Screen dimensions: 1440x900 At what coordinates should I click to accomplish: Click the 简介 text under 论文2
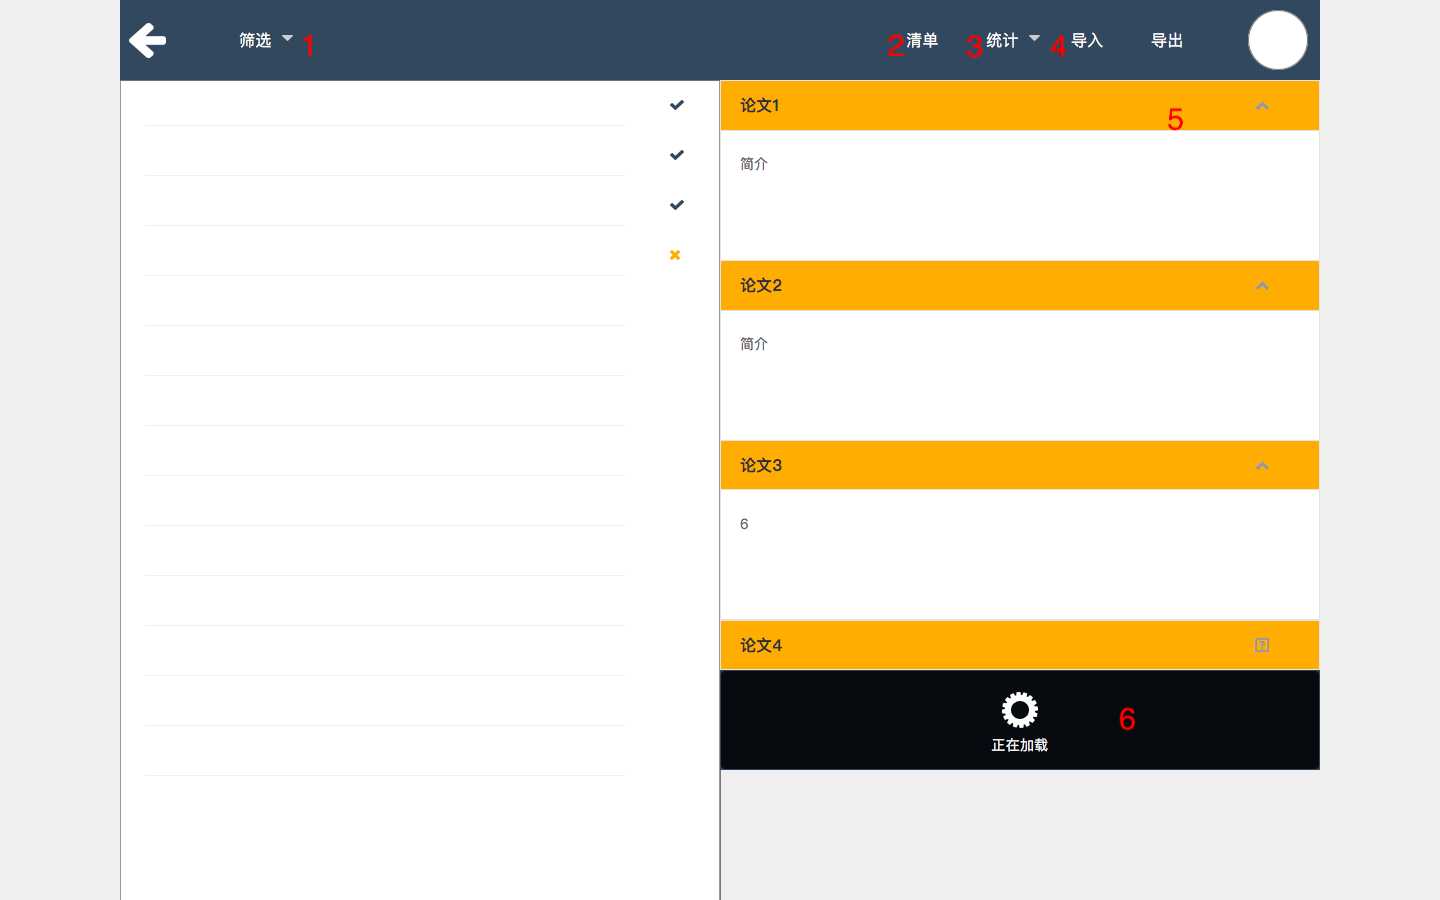point(754,344)
